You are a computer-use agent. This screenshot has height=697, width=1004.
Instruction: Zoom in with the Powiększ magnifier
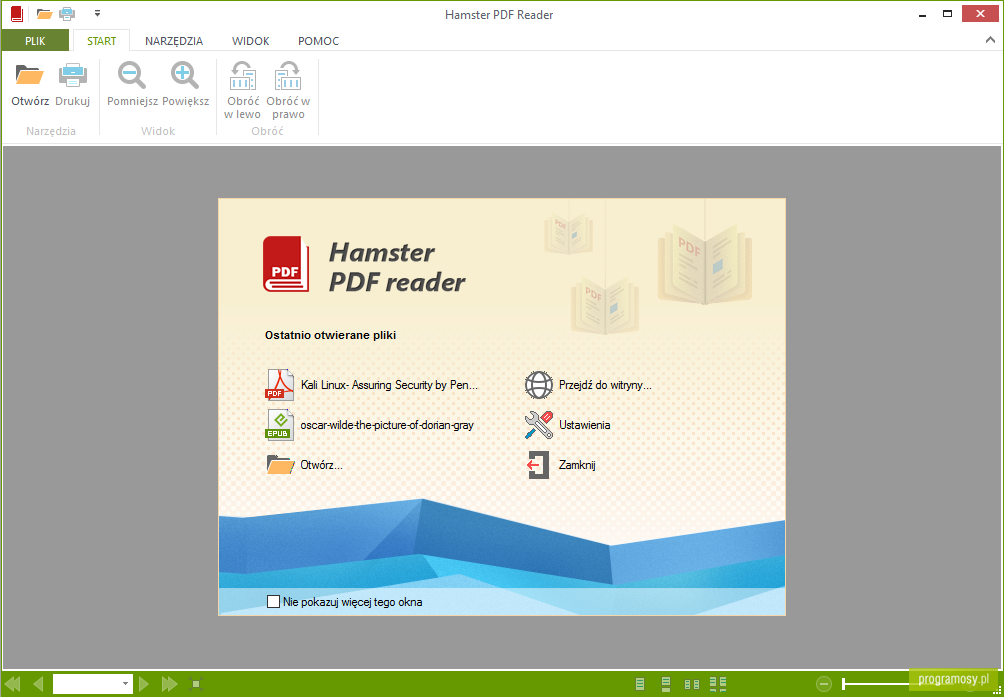(x=186, y=84)
